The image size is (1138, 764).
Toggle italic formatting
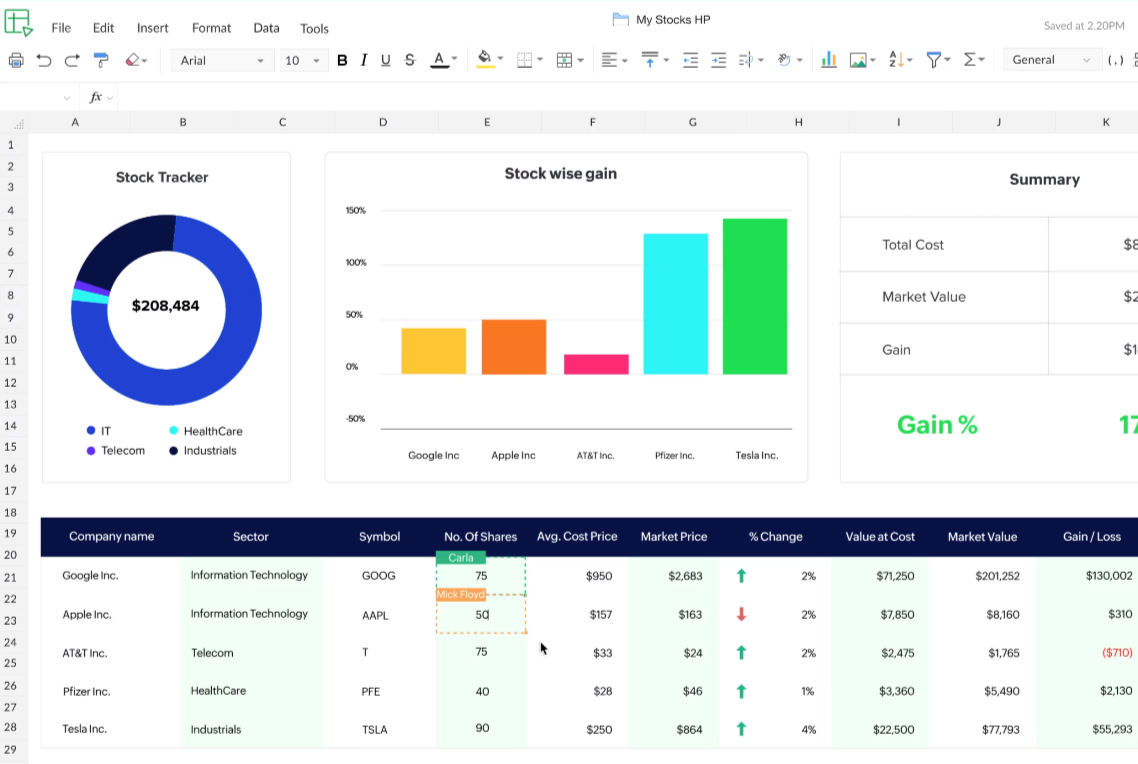[x=364, y=60]
